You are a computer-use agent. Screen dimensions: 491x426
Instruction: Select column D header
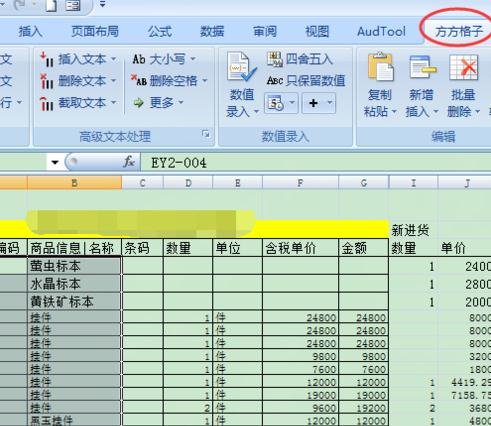click(188, 183)
